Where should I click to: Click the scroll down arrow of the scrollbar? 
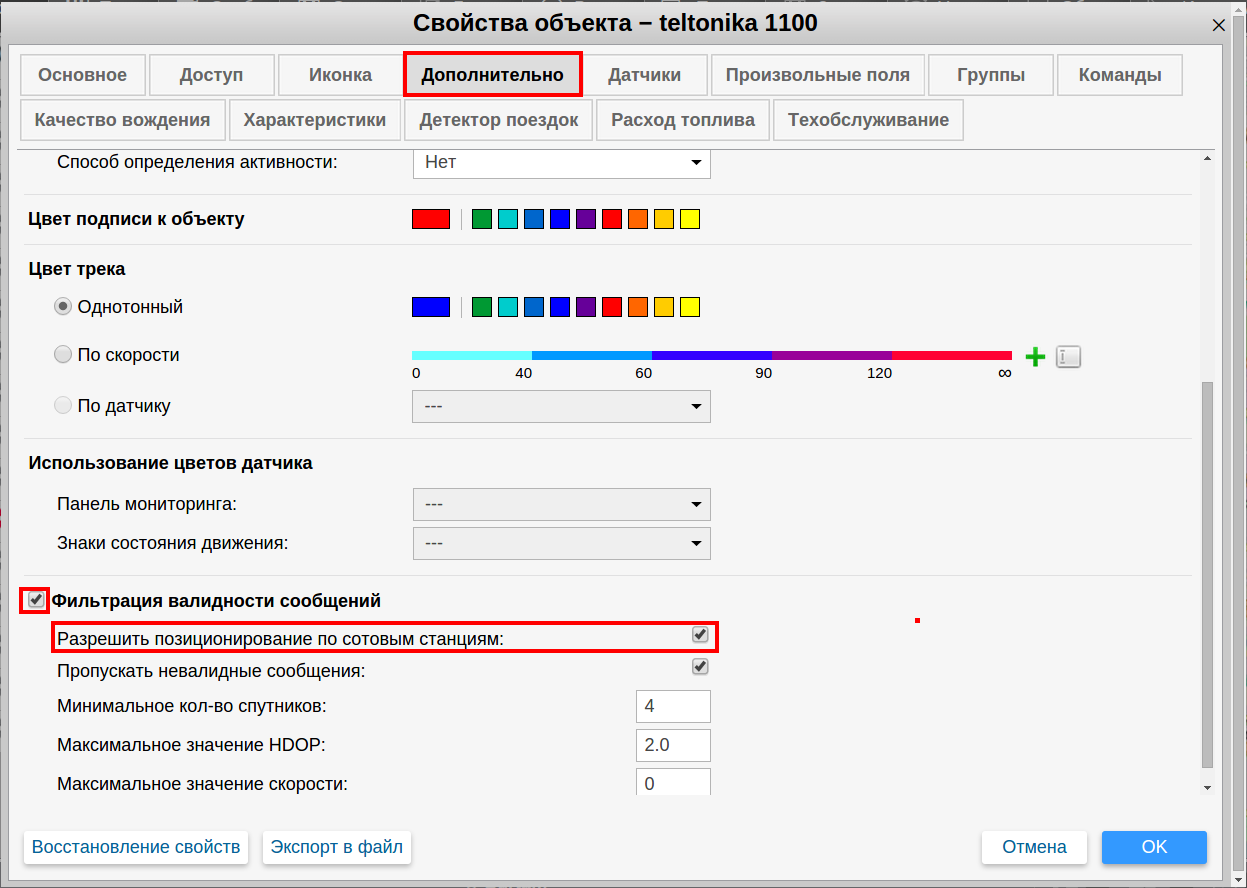click(x=1207, y=788)
